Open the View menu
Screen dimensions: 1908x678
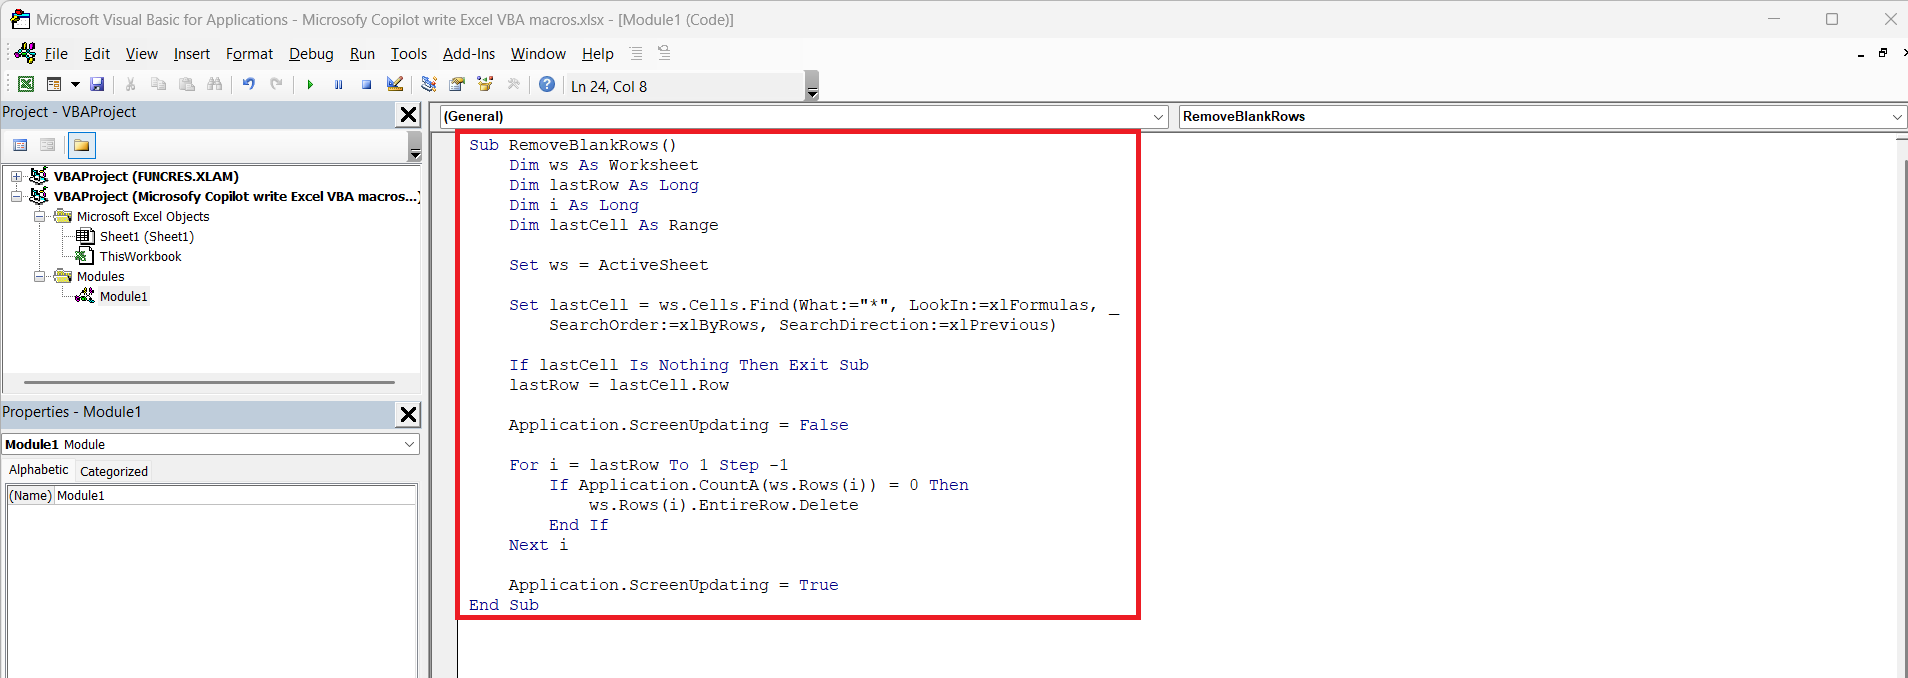pos(141,54)
